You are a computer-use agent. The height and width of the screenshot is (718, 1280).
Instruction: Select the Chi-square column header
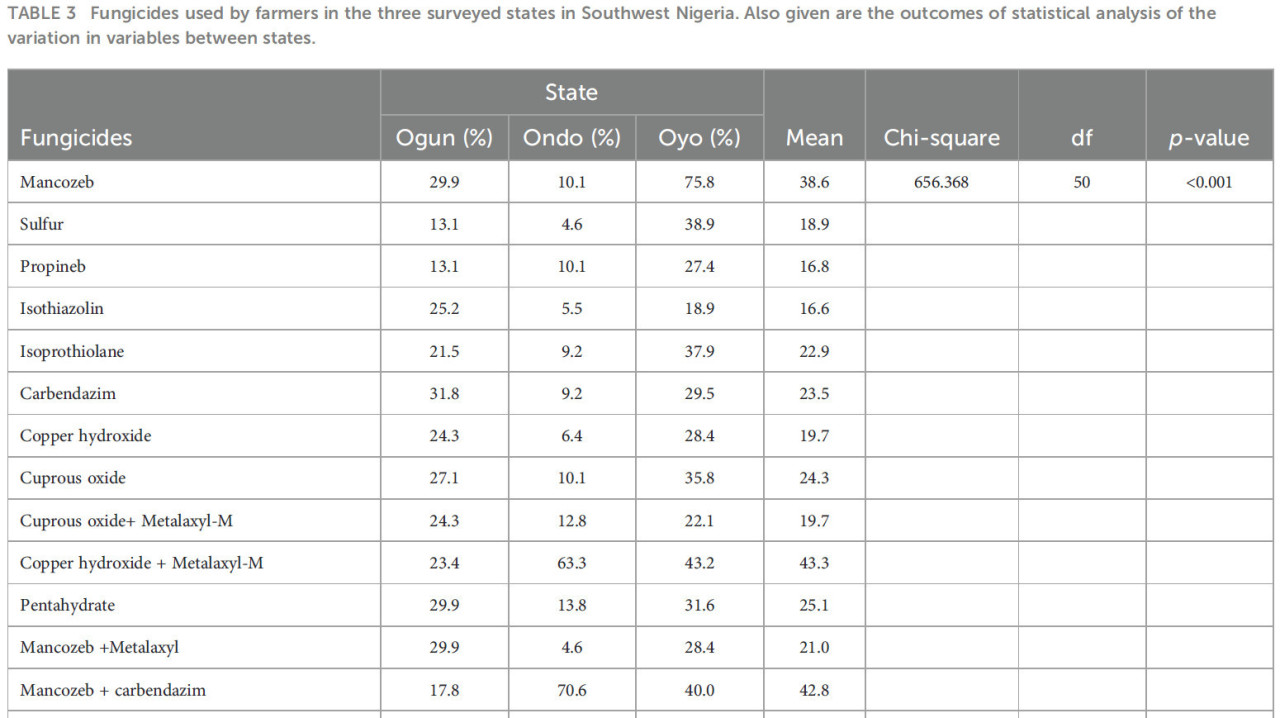941,138
